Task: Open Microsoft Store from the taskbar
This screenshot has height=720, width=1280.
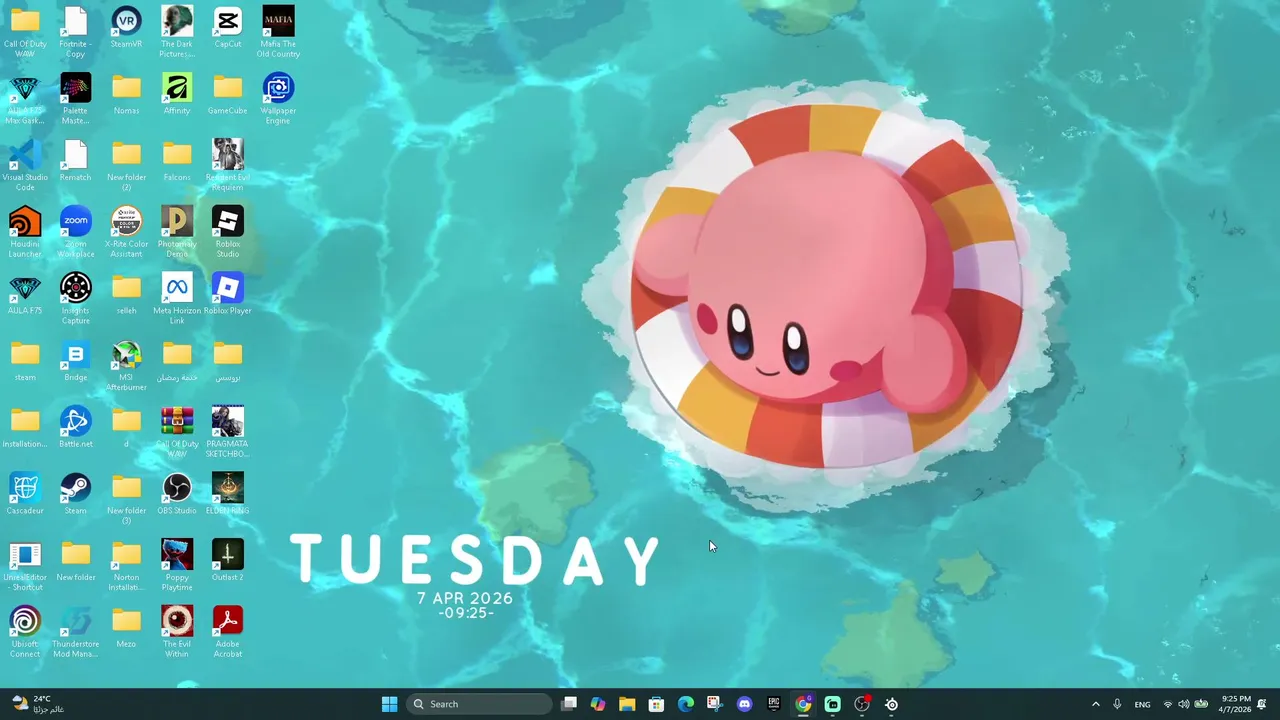Action: tap(656, 704)
